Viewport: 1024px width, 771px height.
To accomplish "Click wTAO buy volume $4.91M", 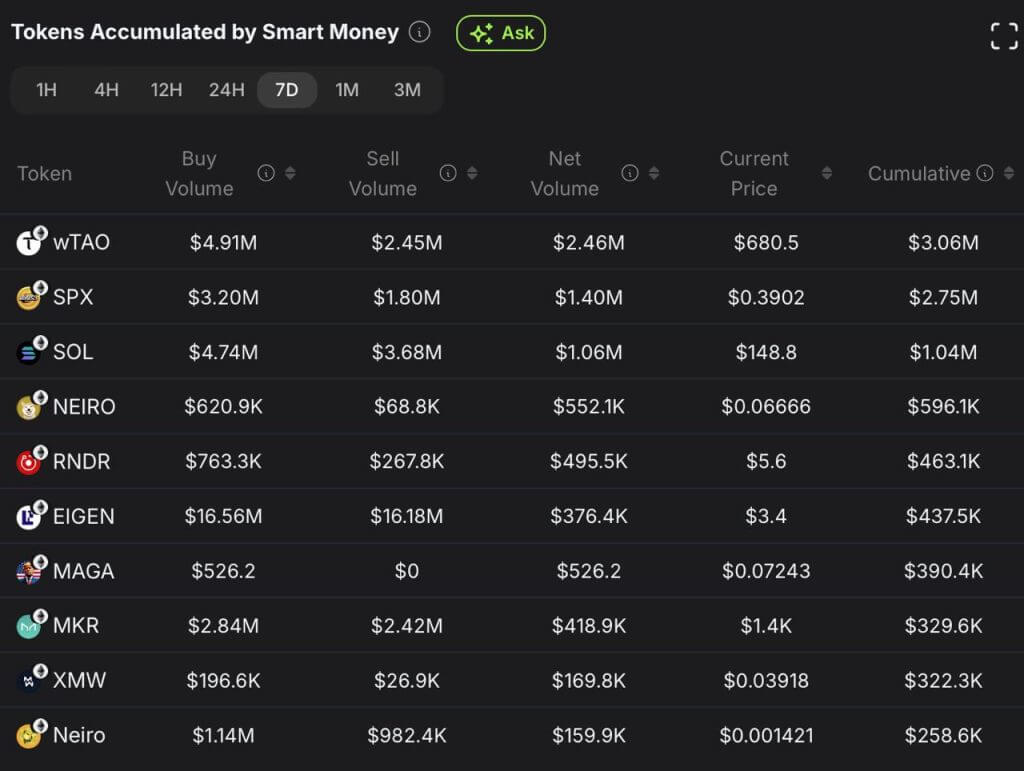I will [x=223, y=243].
